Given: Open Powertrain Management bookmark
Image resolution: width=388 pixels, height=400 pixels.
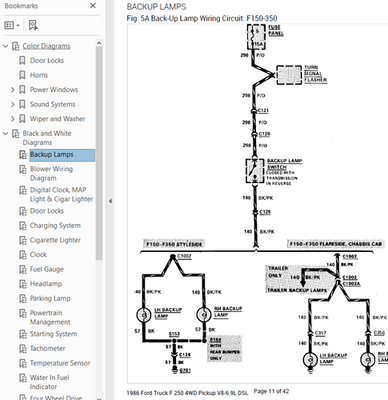Looking at the screenshot, I should click(50, 317).
